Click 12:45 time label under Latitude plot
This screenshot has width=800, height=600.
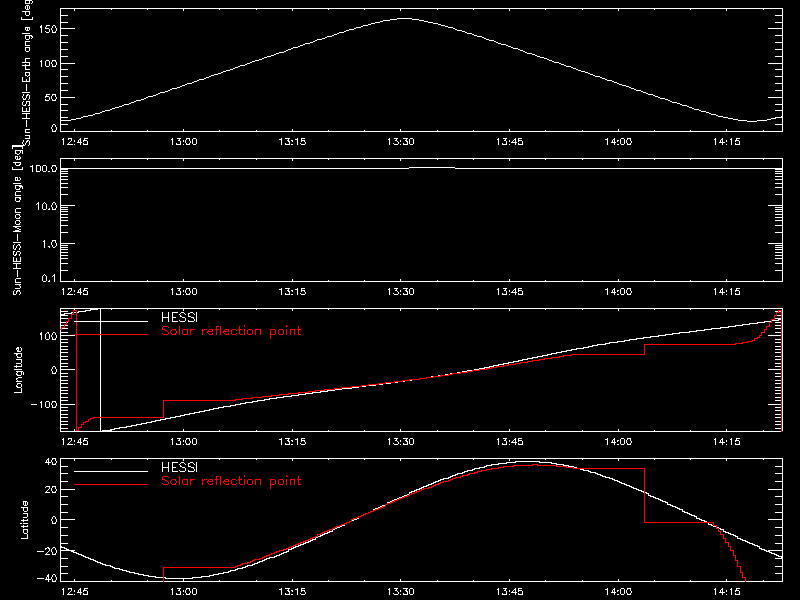coord(74,591)
